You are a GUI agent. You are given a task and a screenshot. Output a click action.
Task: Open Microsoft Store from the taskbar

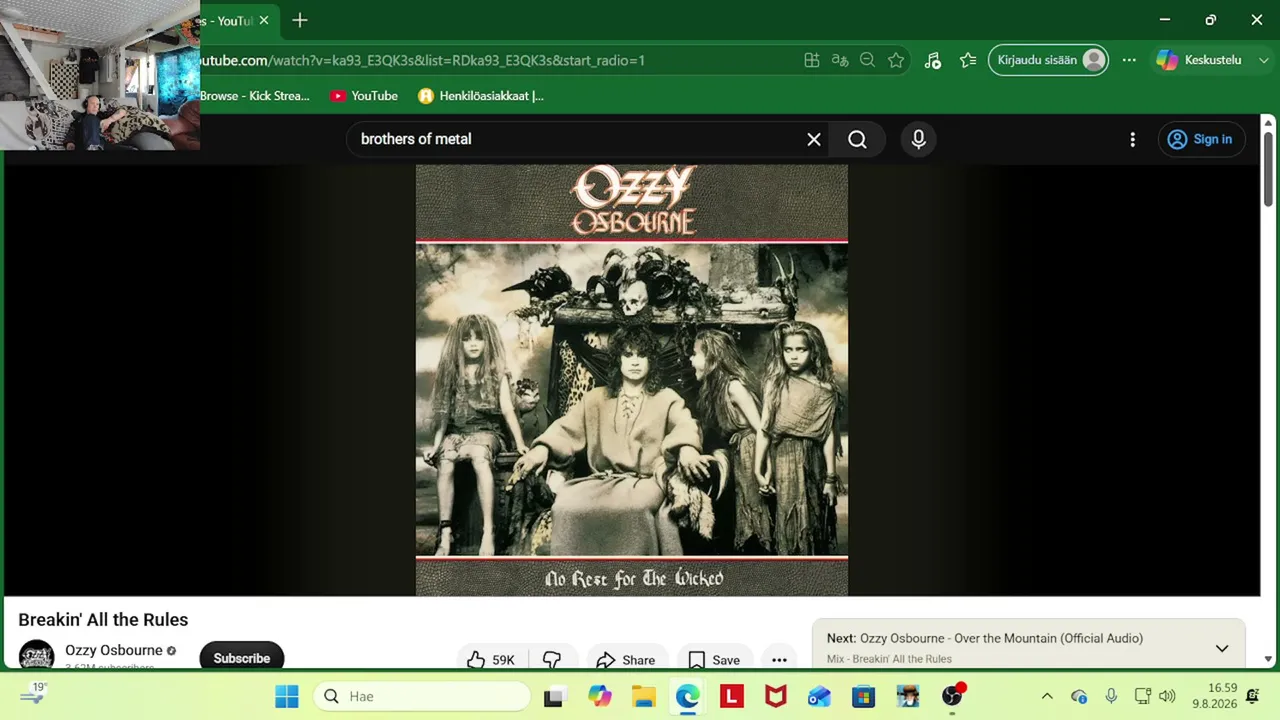tap(863, 696)
